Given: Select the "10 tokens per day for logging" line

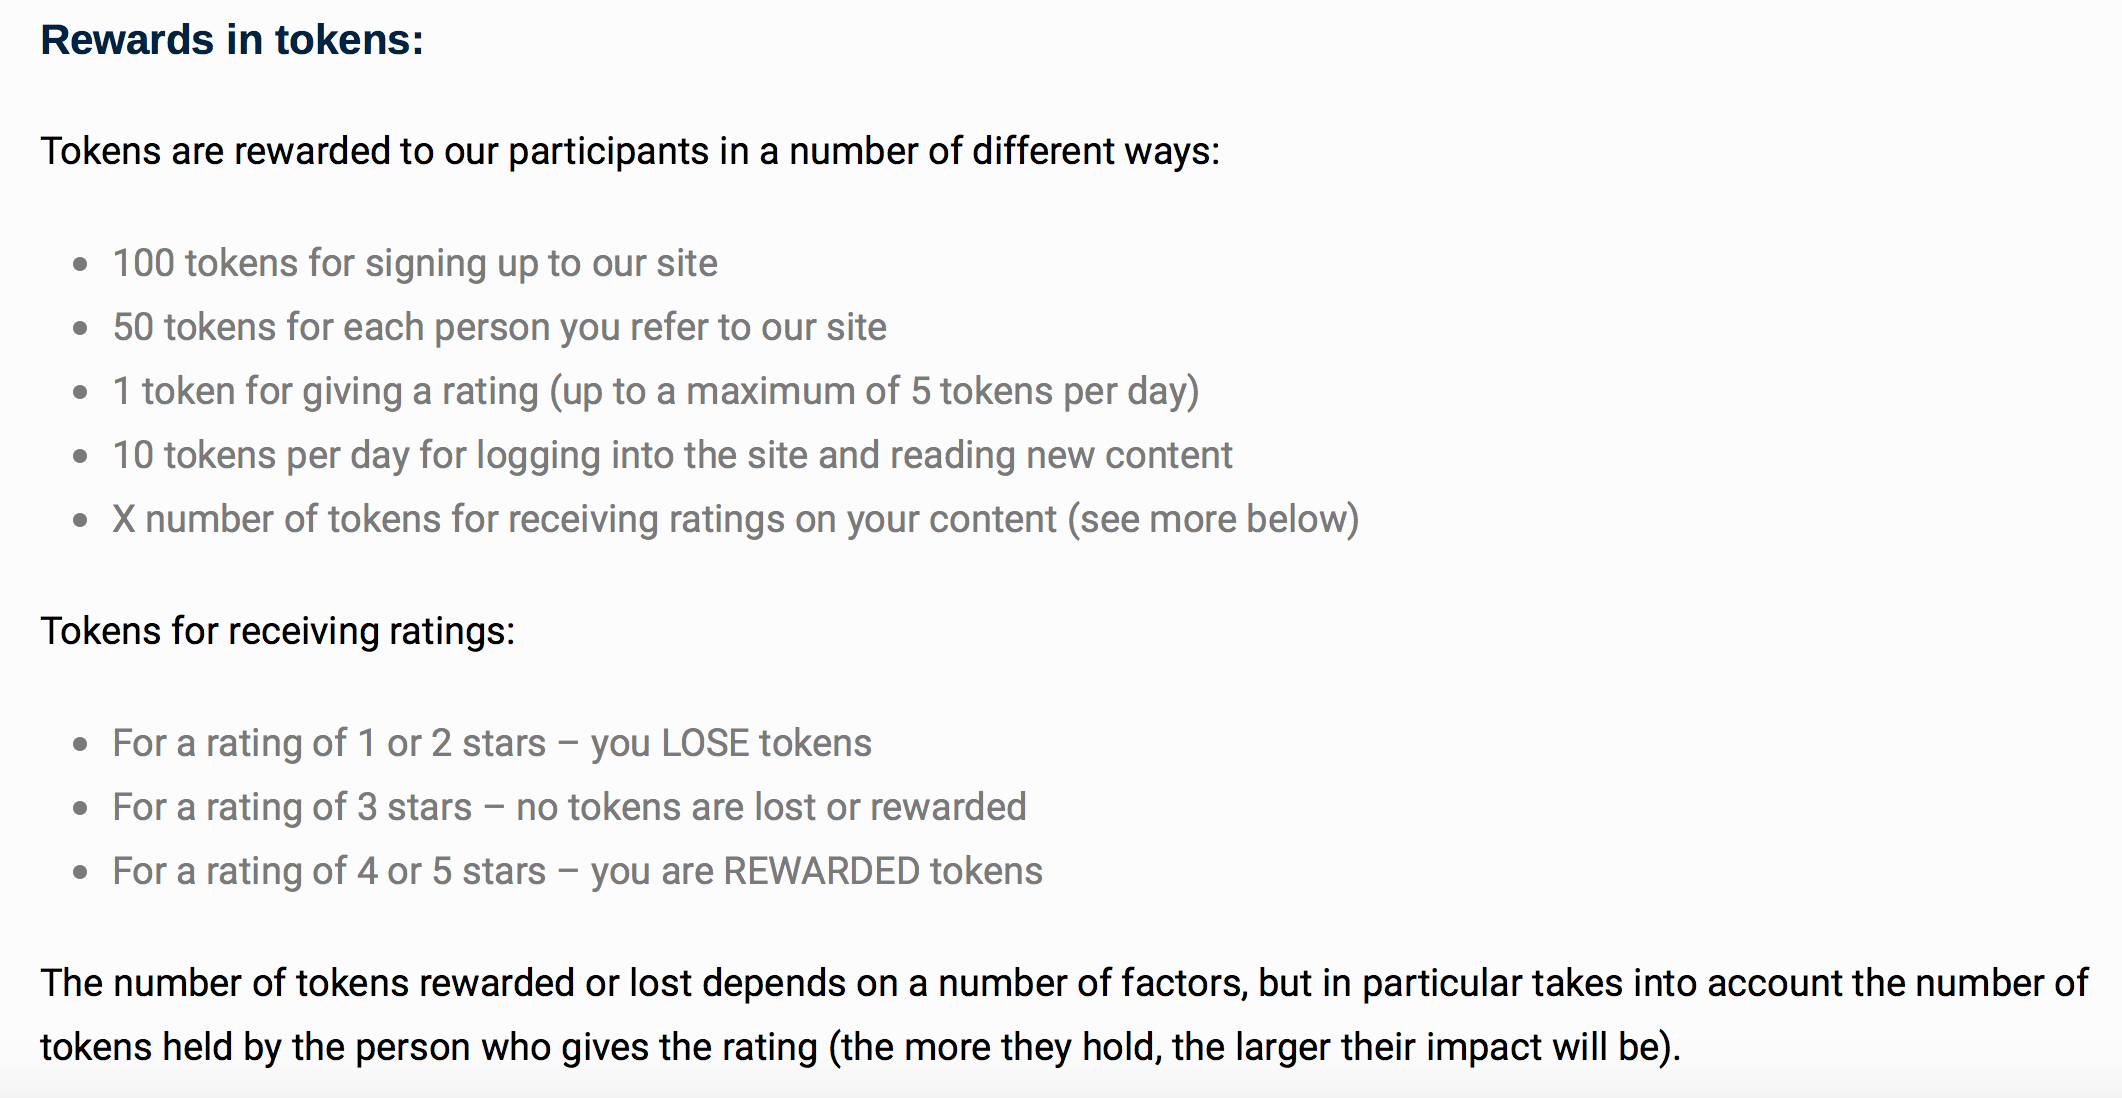Looking at the screenshot, I should (x=672, y=455).
